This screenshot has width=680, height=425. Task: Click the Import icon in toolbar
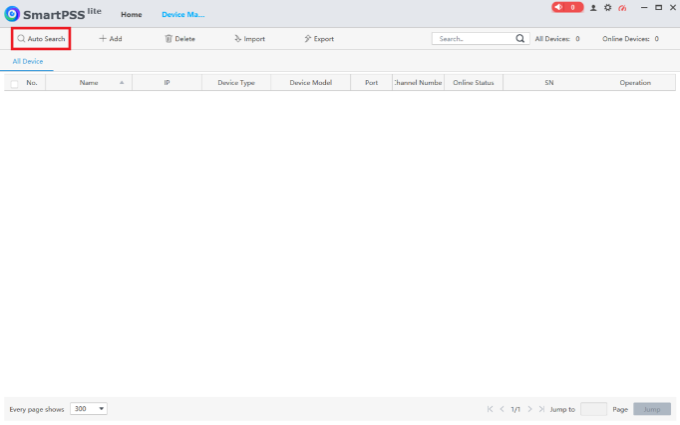(x=238, y=39)
